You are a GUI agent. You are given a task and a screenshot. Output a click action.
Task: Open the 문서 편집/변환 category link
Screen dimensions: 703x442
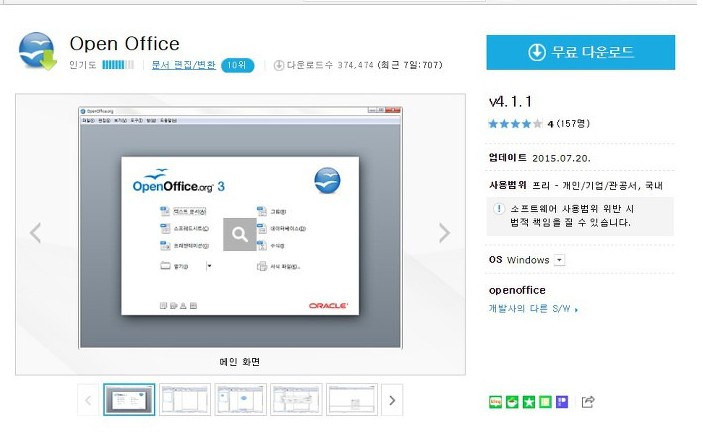pyautogui.click(x=183, y=65)
